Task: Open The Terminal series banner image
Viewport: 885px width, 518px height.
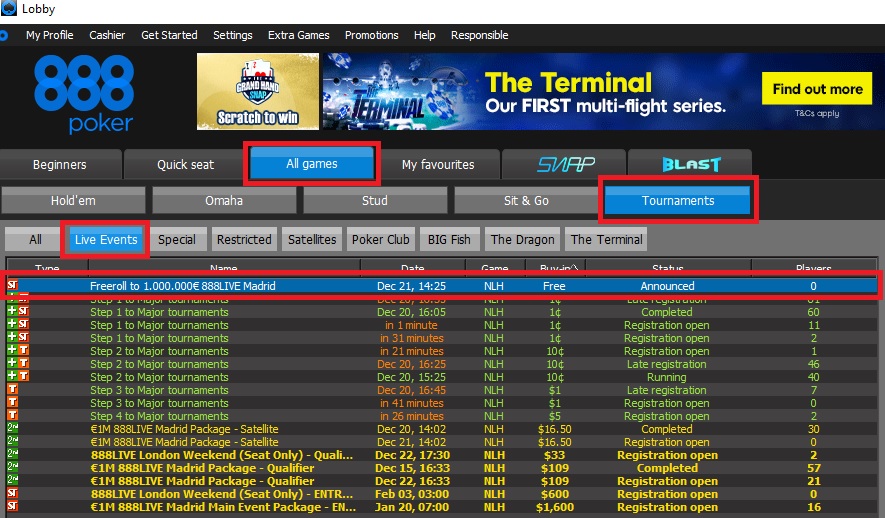Action: point(603,91)
